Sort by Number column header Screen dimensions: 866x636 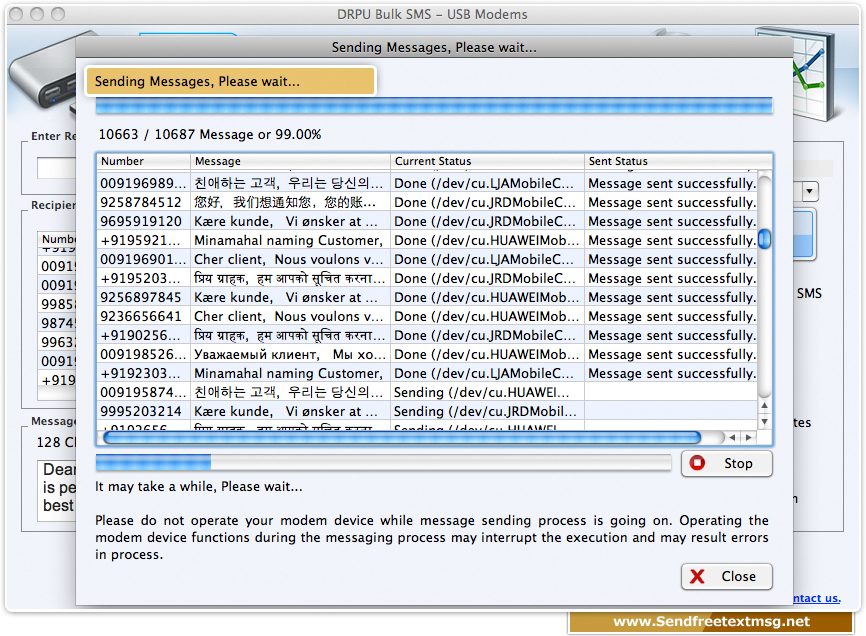(144, 161)
